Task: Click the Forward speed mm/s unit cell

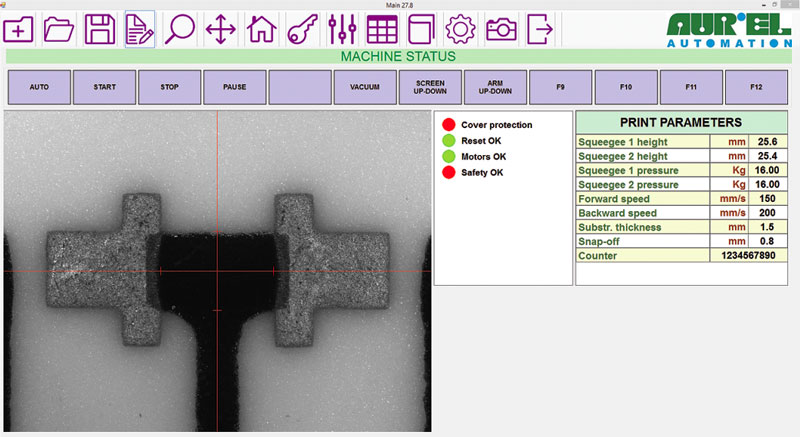Action: click(729, 199)
